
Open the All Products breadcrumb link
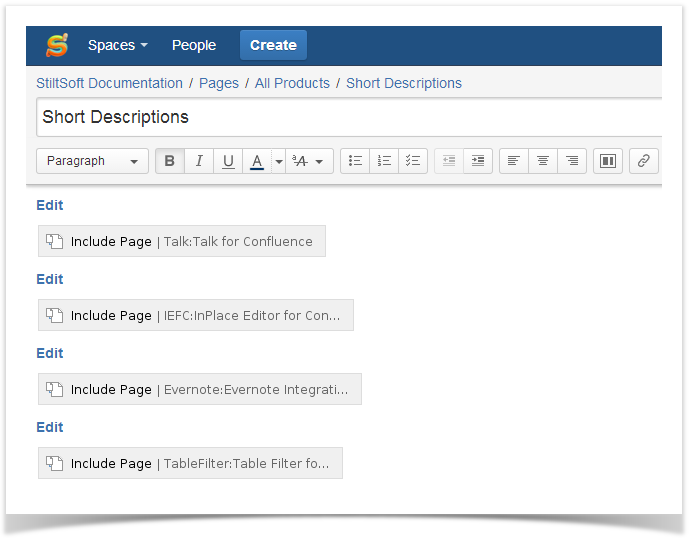[292, 83]
